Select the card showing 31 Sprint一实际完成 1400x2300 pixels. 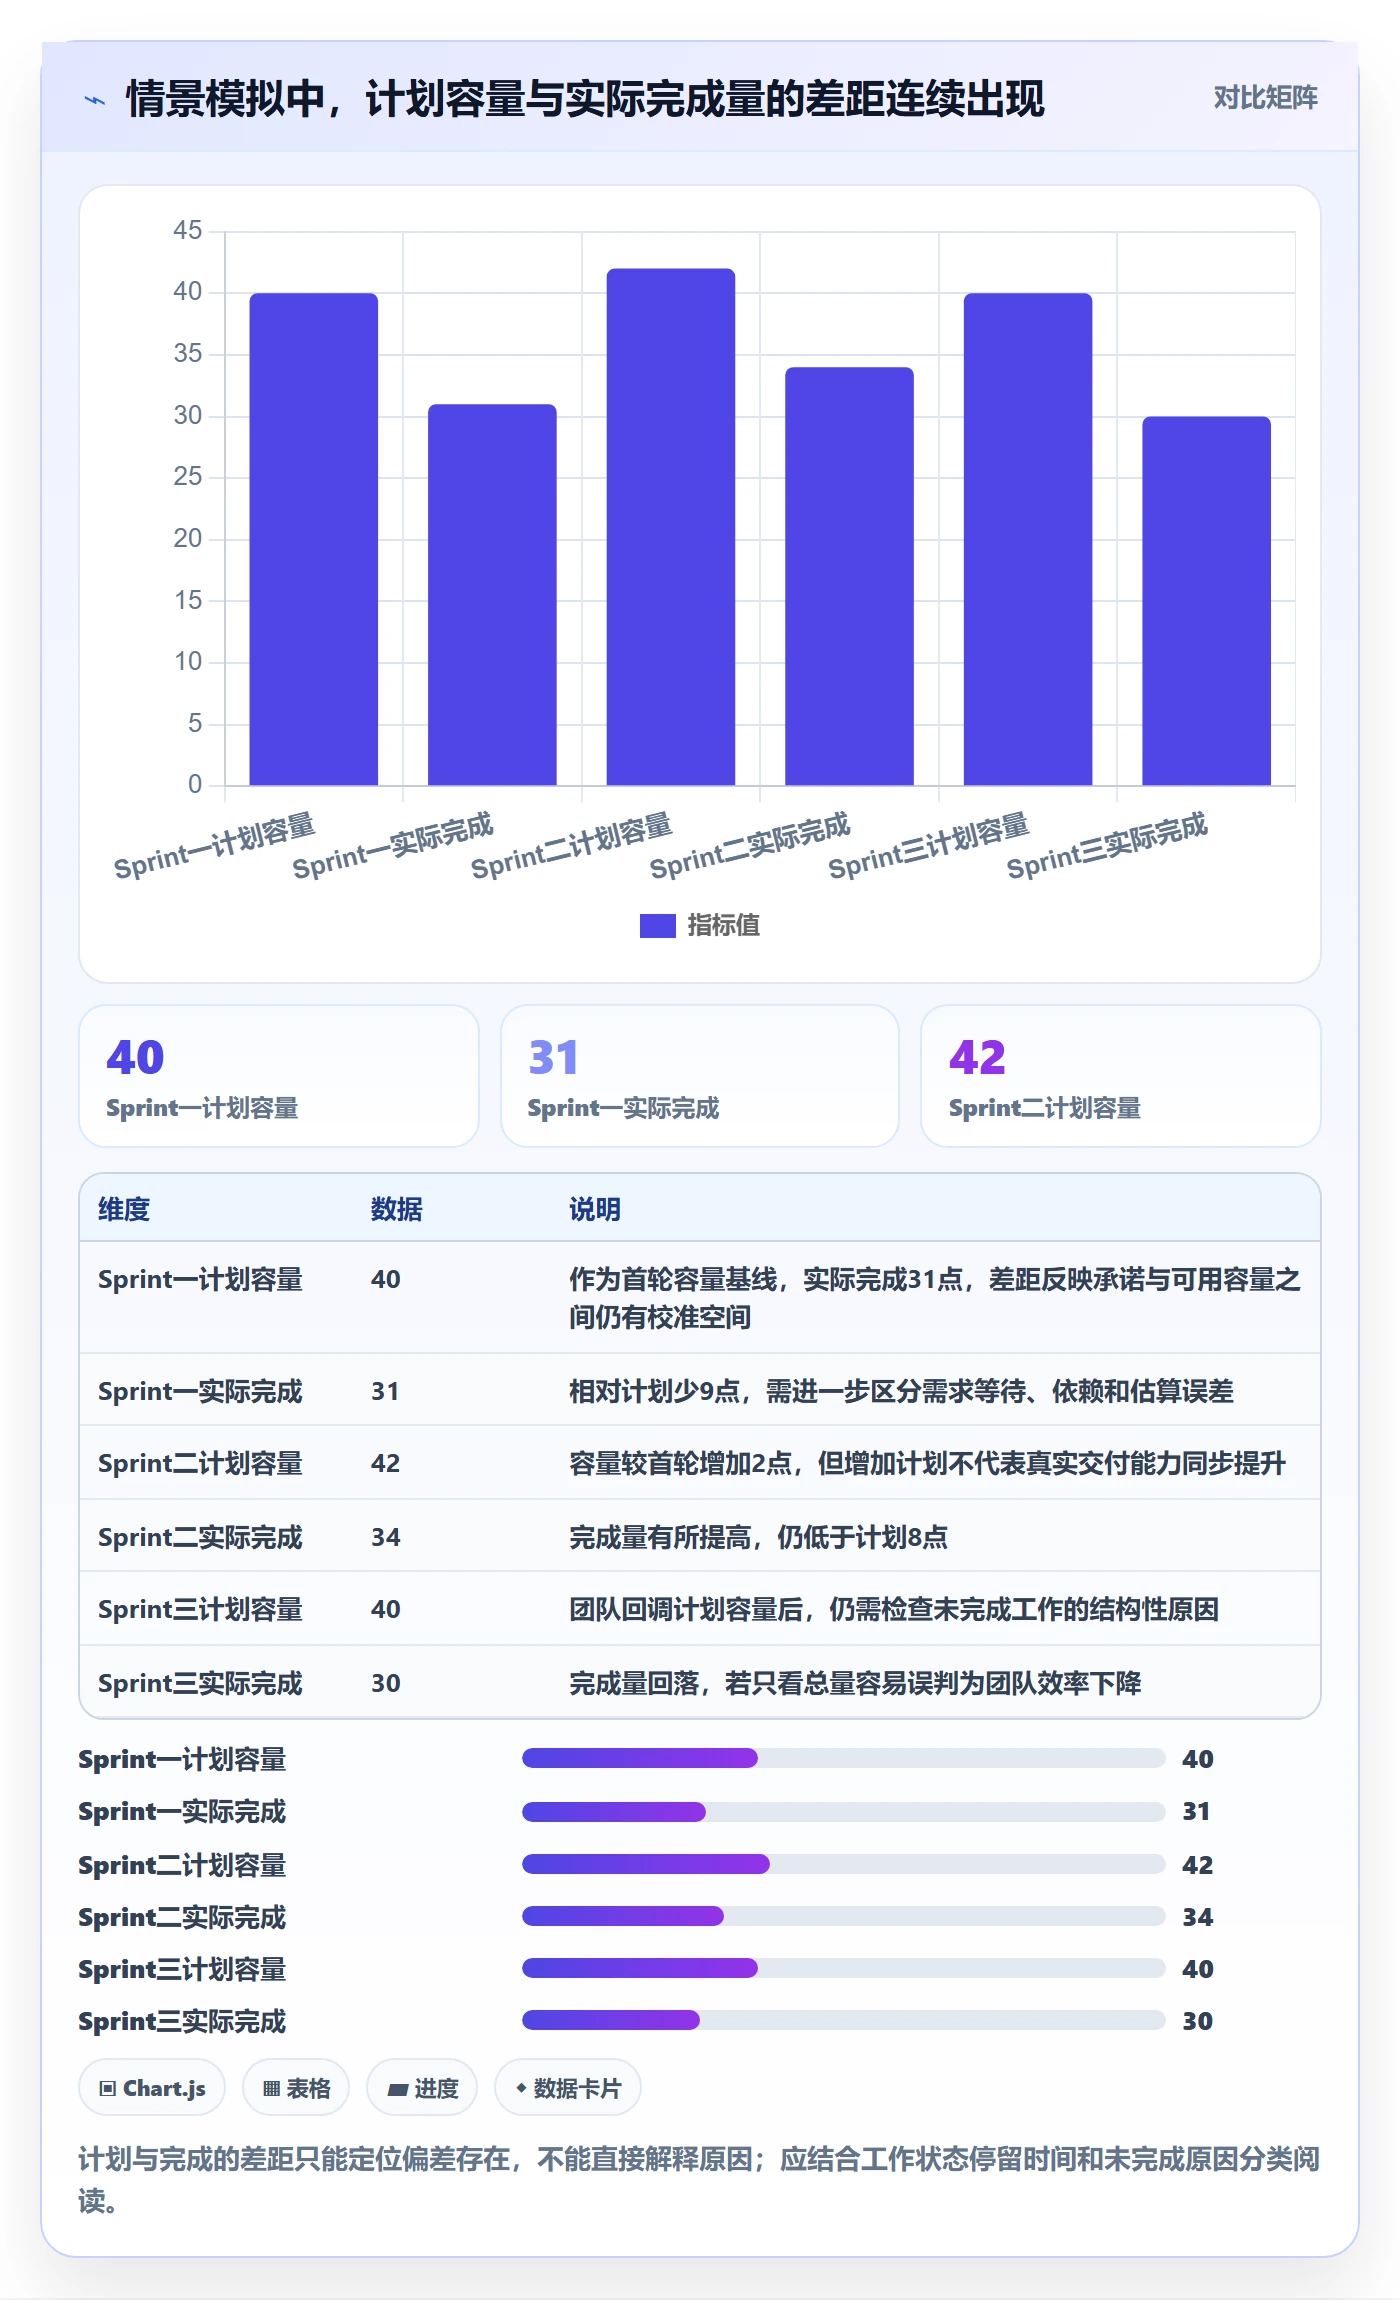pos(700,1076)
